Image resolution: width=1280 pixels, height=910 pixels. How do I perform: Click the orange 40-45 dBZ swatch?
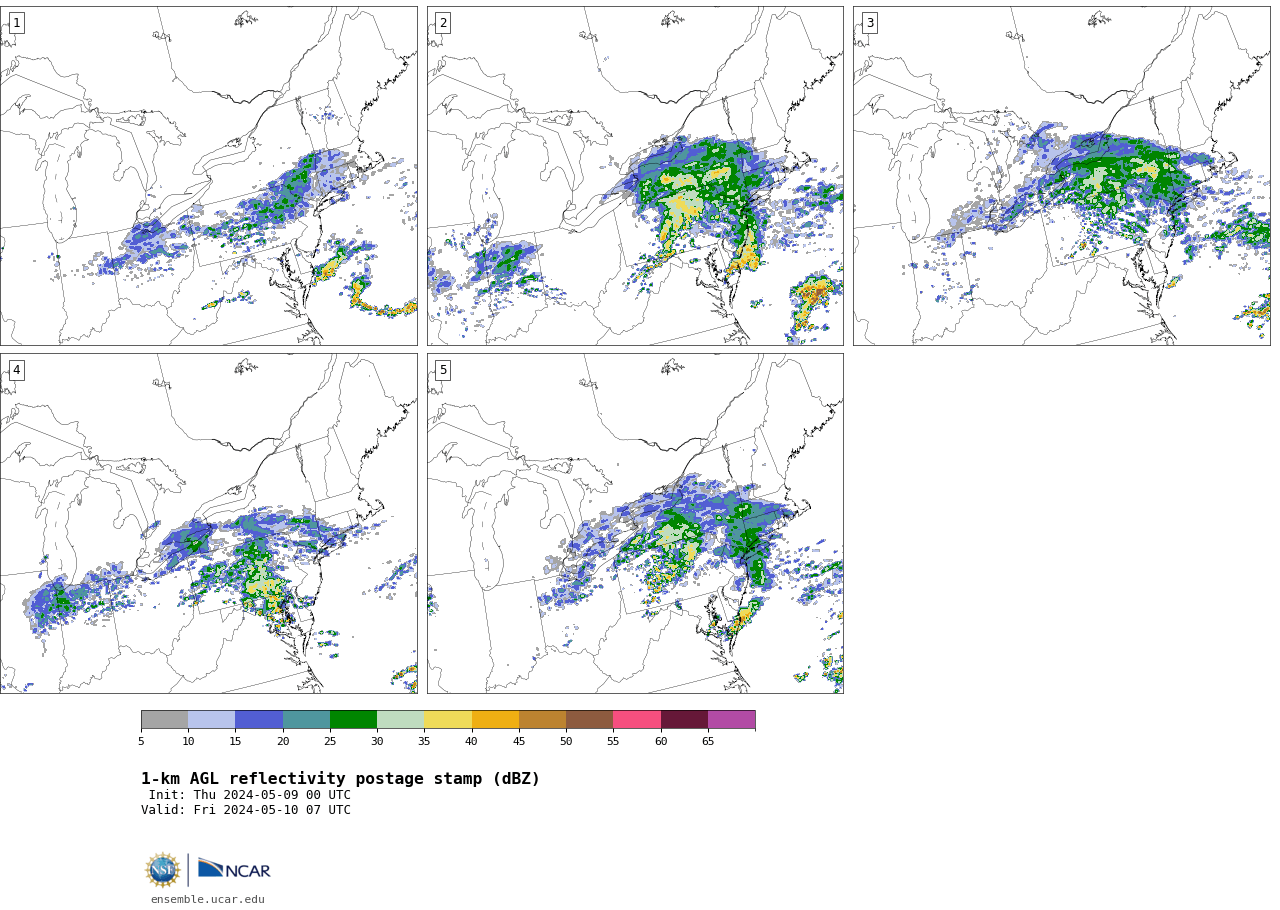point(495,720)
